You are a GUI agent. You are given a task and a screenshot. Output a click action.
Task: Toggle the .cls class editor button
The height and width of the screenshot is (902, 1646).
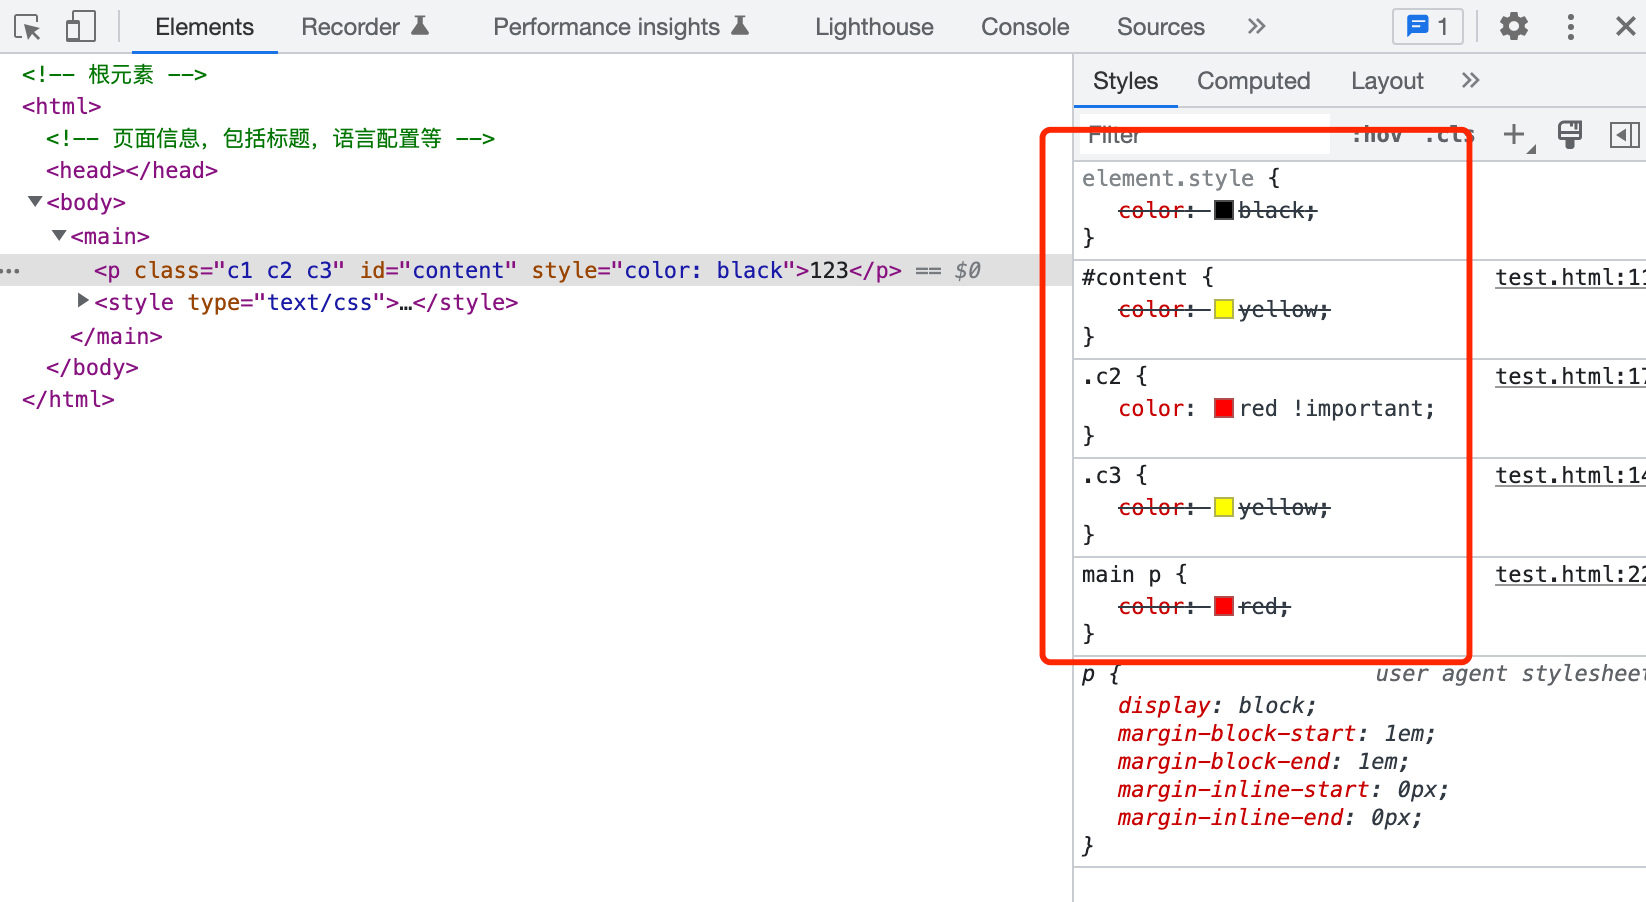(1449, 135)
